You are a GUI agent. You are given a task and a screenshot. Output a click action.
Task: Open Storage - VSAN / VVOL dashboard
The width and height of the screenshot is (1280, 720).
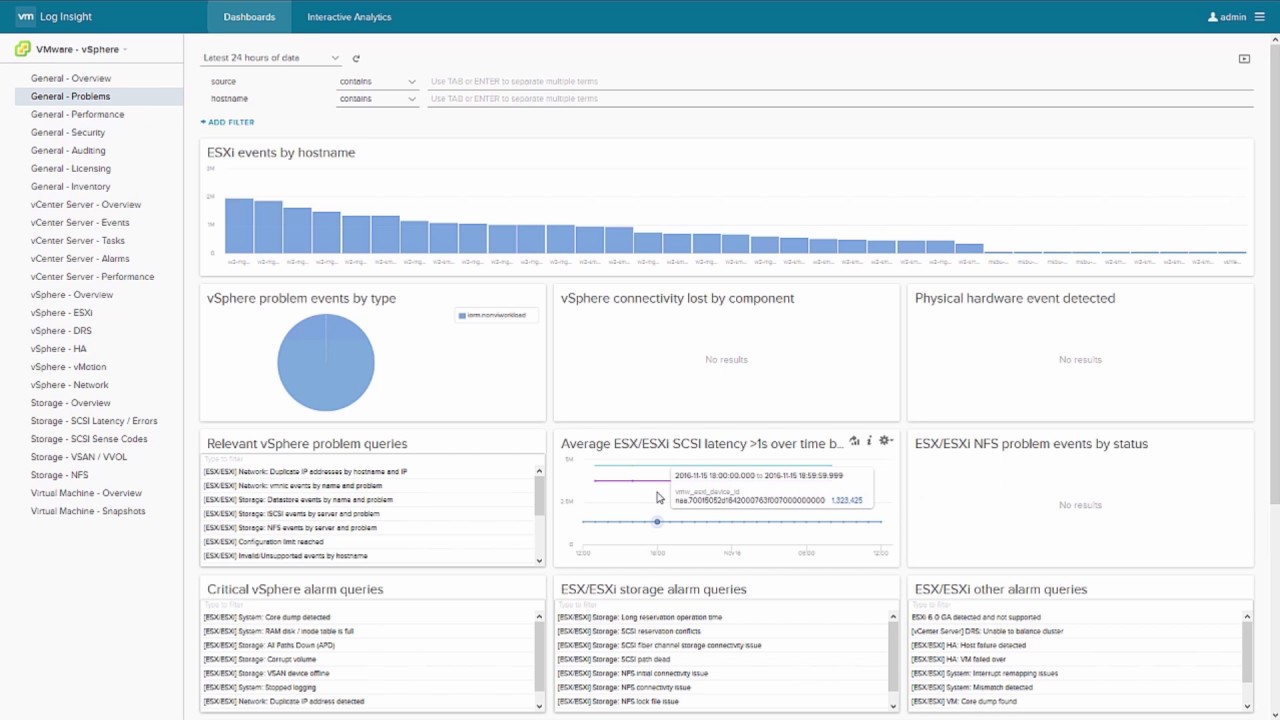pos(79,457)
